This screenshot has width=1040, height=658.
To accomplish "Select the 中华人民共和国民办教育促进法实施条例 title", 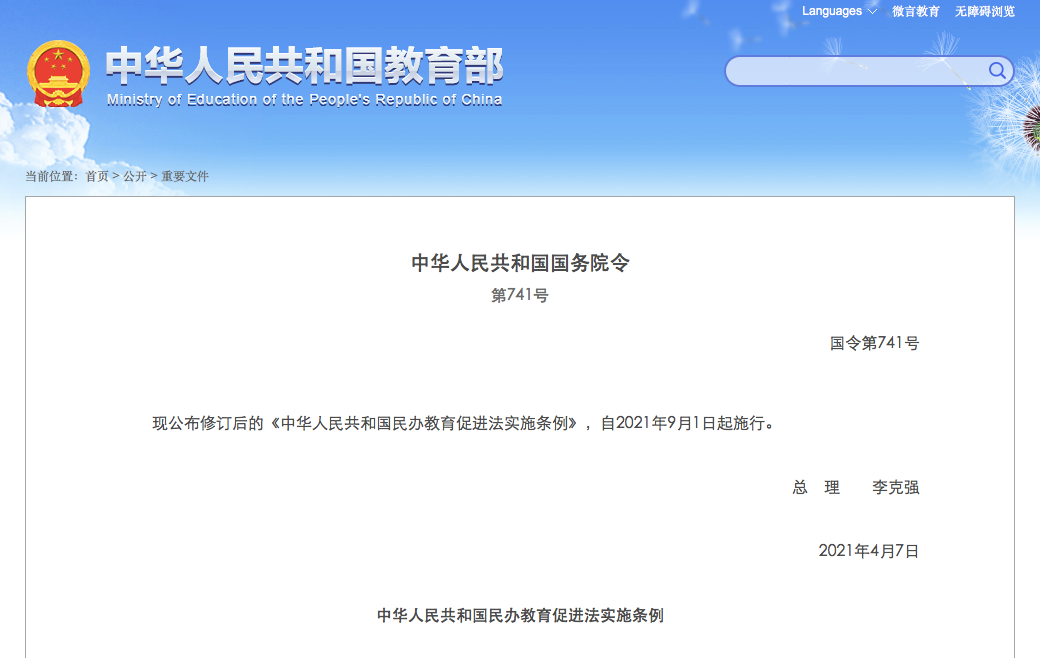I will 519,617.
